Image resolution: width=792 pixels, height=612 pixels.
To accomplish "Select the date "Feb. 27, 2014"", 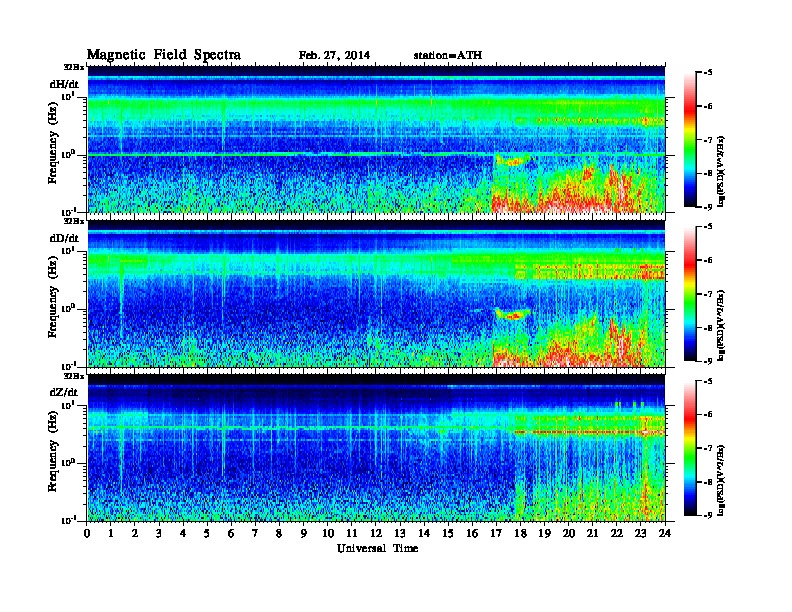I will click(x=334, y=56).
